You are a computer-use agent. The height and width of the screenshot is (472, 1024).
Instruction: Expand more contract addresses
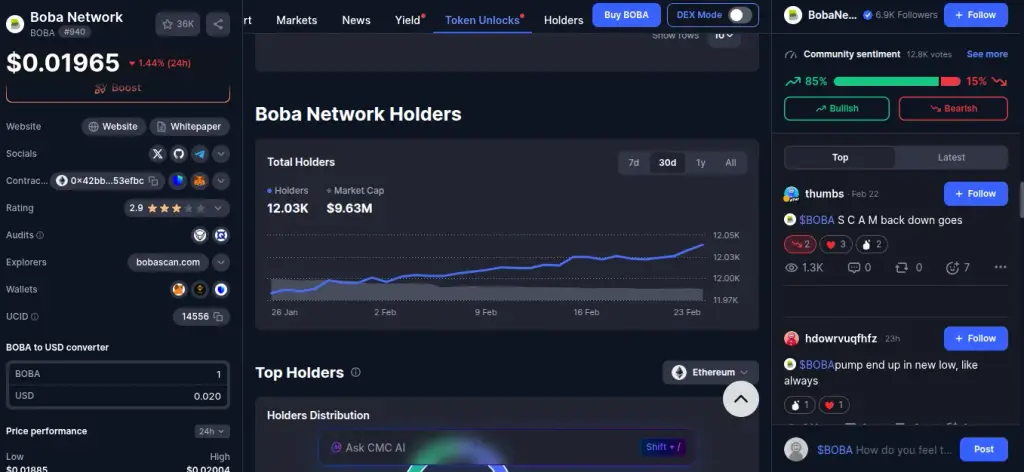(221, 181)
